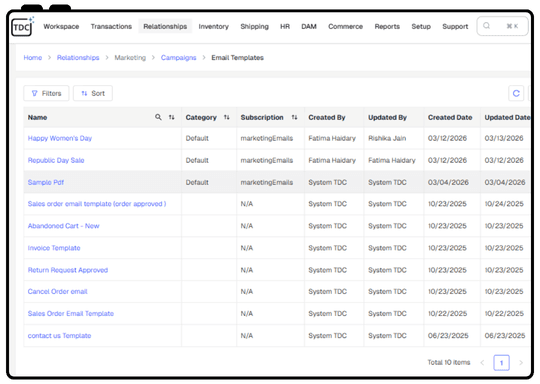This screenshot has width=540, height=384.
Task: Click the search icon in Name column header
Action: tap(158, 117)
